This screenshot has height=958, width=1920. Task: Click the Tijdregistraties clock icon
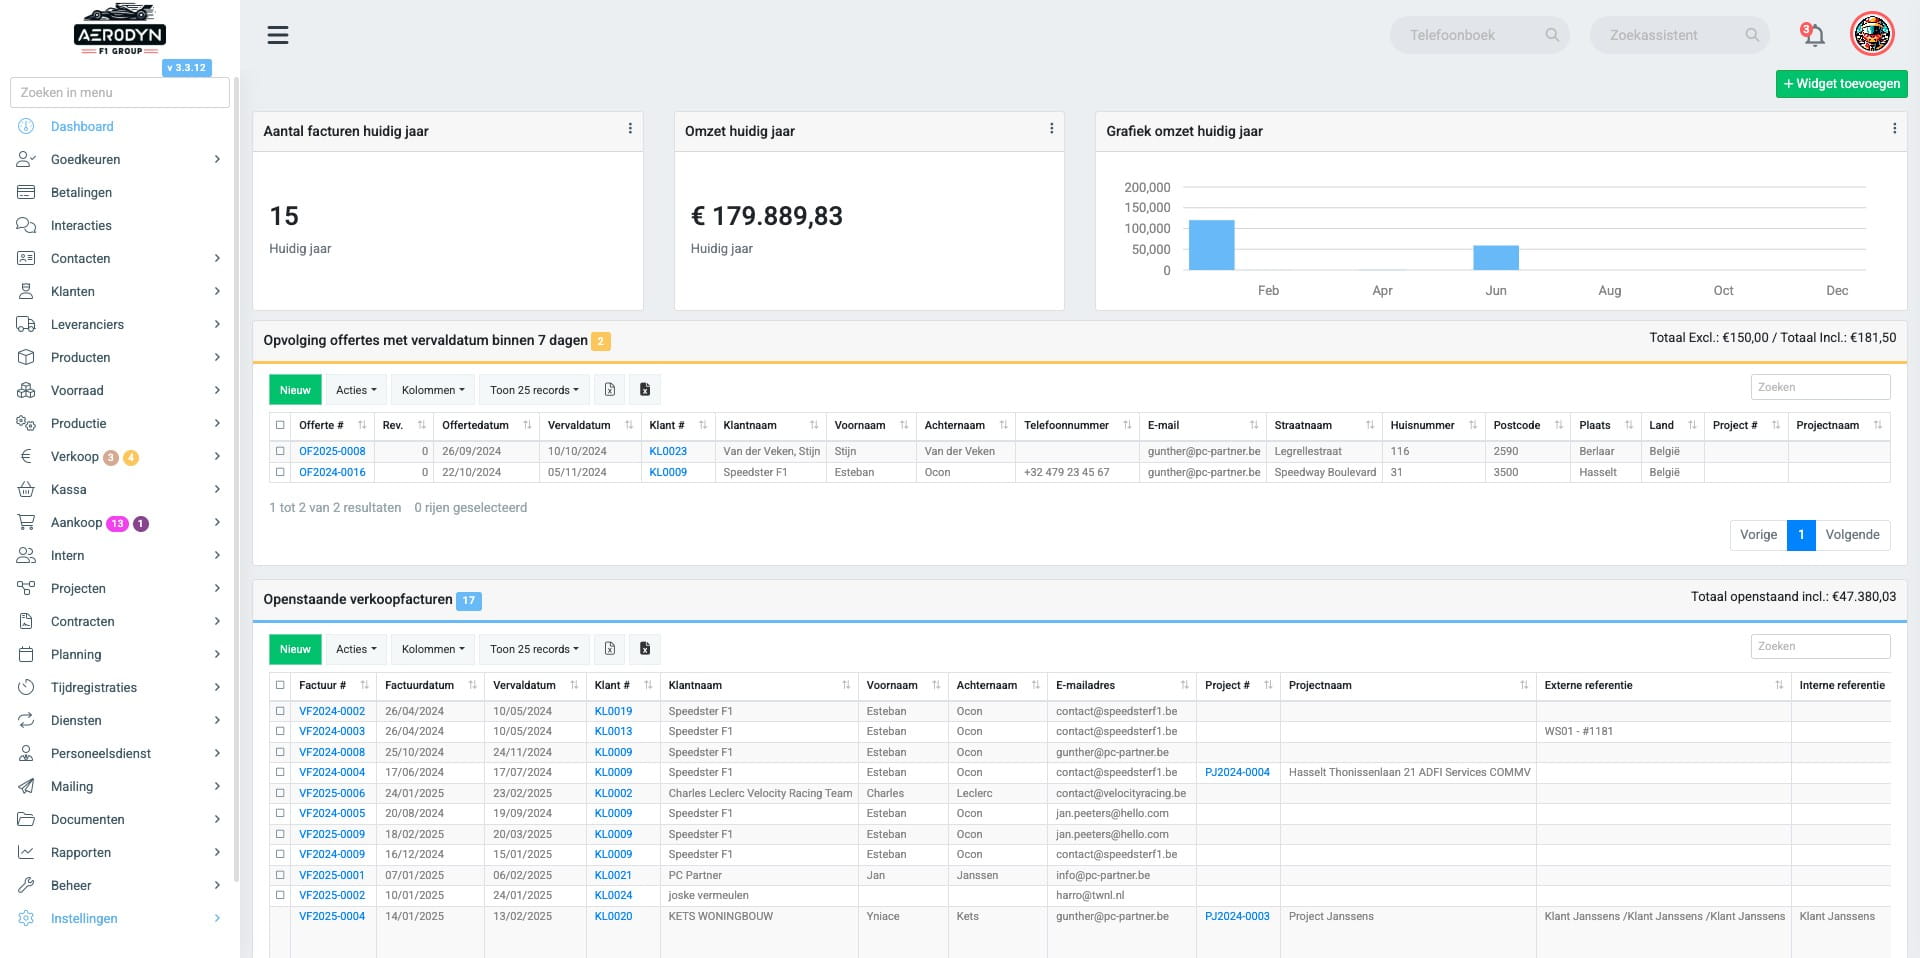26,687
